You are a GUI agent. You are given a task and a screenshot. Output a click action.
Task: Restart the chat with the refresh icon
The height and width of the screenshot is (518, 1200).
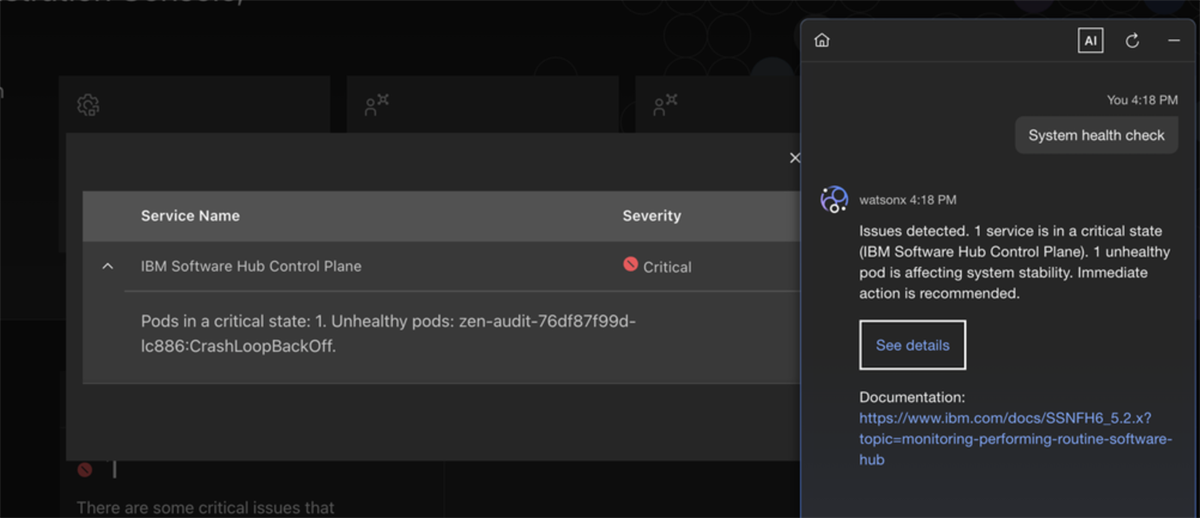(1132, 41)
